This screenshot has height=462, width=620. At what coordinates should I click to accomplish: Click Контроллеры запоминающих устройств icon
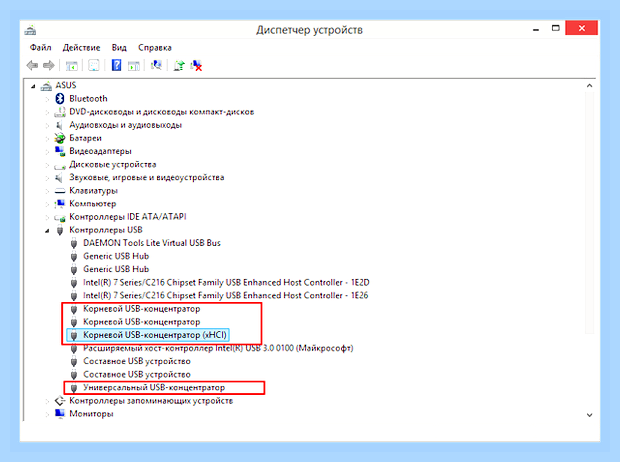click(x=60, y=401)
